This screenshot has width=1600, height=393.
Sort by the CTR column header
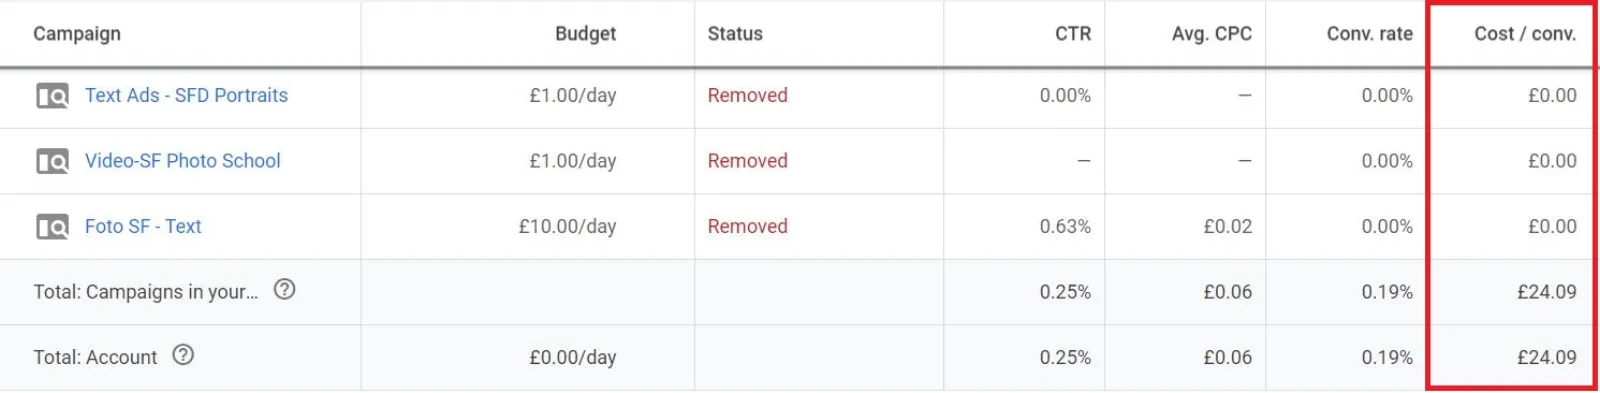point(1073,33)
